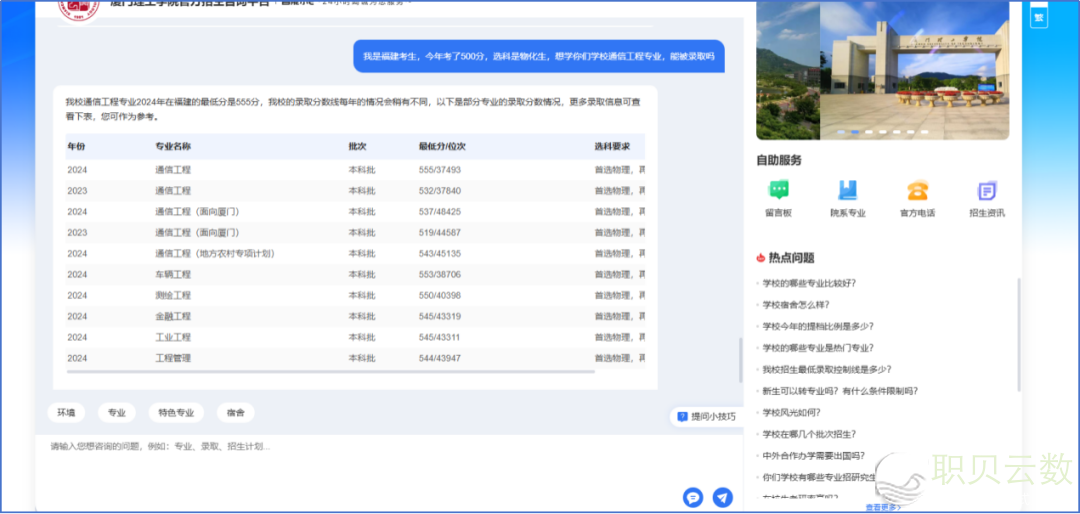
Task: Open question 新生可以转专业吗？有什么条件限制吗？
Action: (x=840, y=391)
